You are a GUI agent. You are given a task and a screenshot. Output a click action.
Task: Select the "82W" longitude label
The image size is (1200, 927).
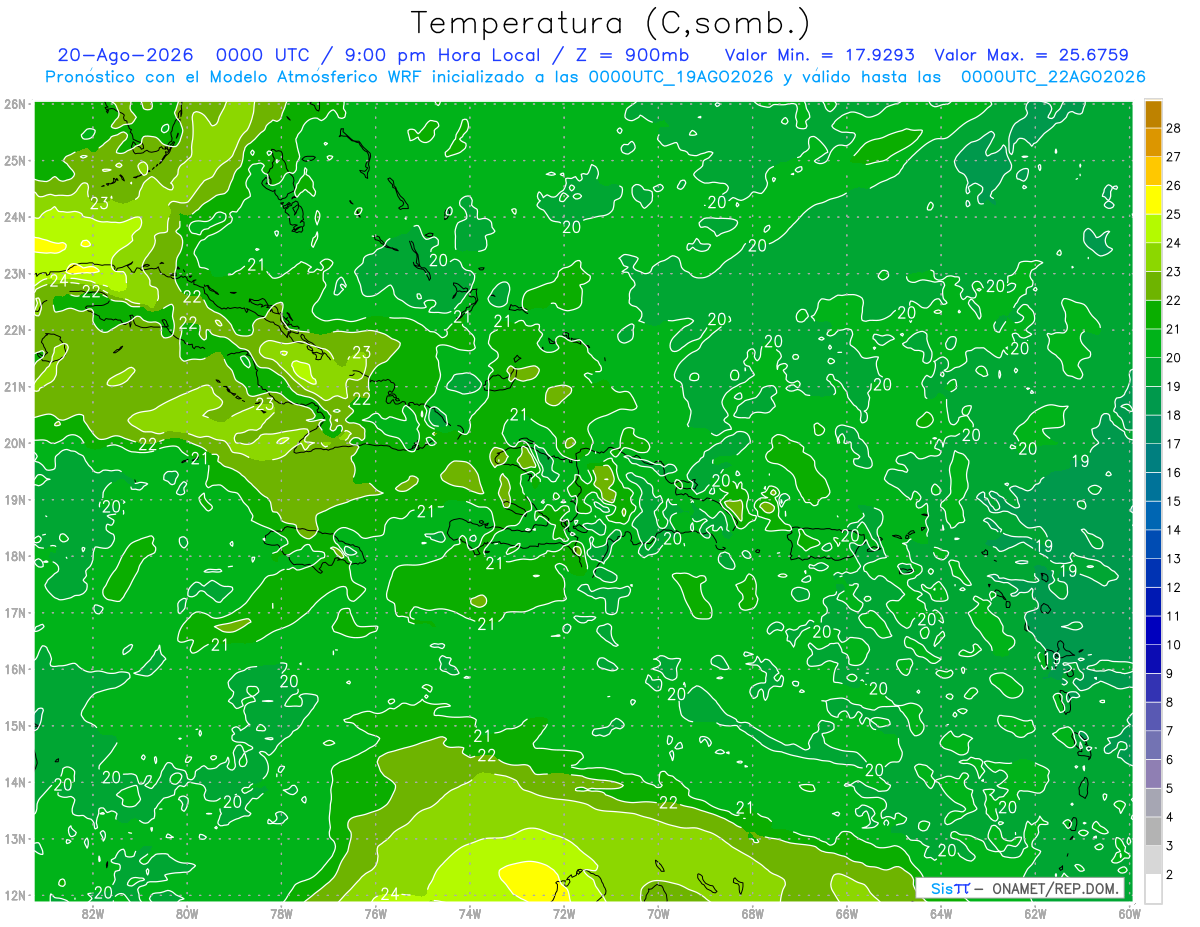tap(93, 913)
